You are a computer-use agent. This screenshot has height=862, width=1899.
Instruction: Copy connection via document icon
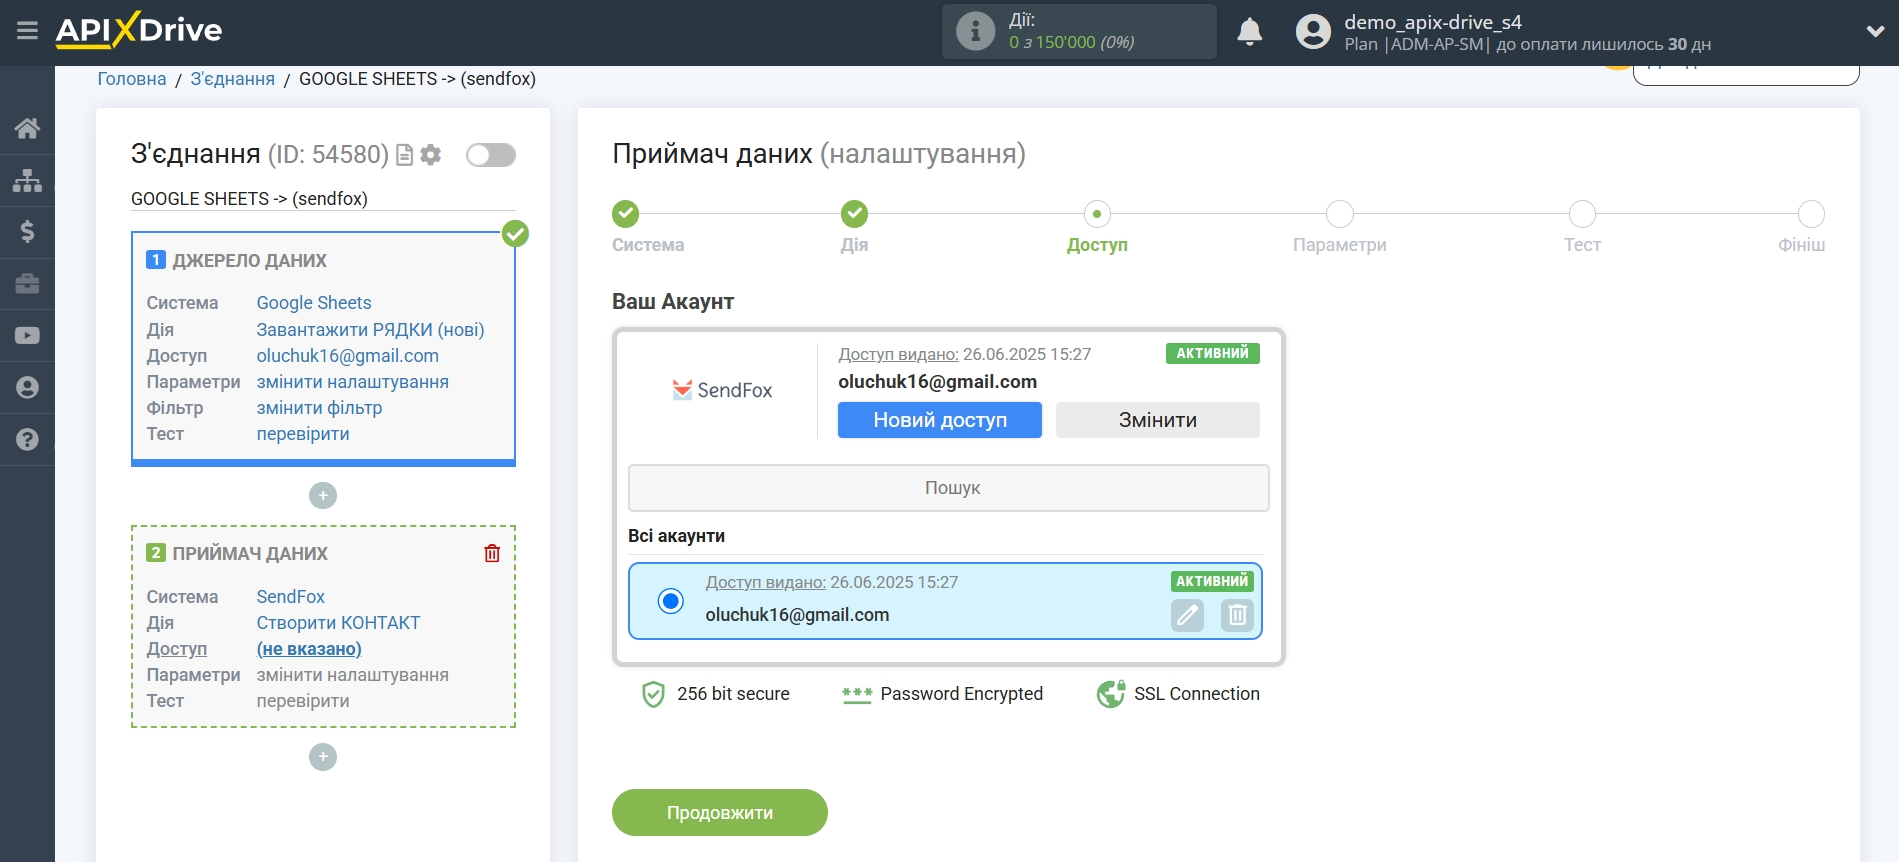405,155
